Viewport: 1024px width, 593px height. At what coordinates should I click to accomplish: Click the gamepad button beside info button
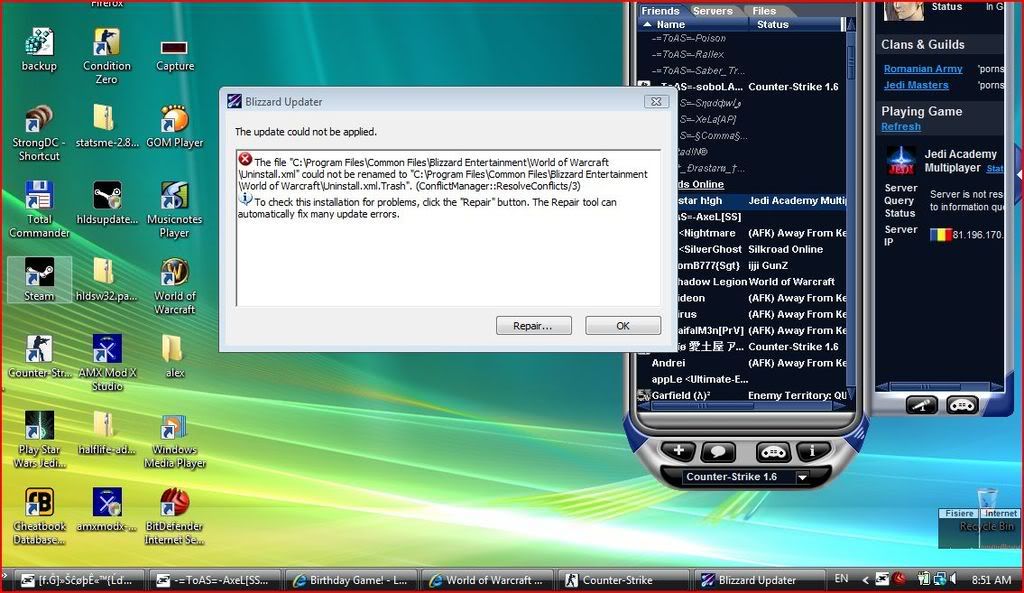tap(772, 452)
